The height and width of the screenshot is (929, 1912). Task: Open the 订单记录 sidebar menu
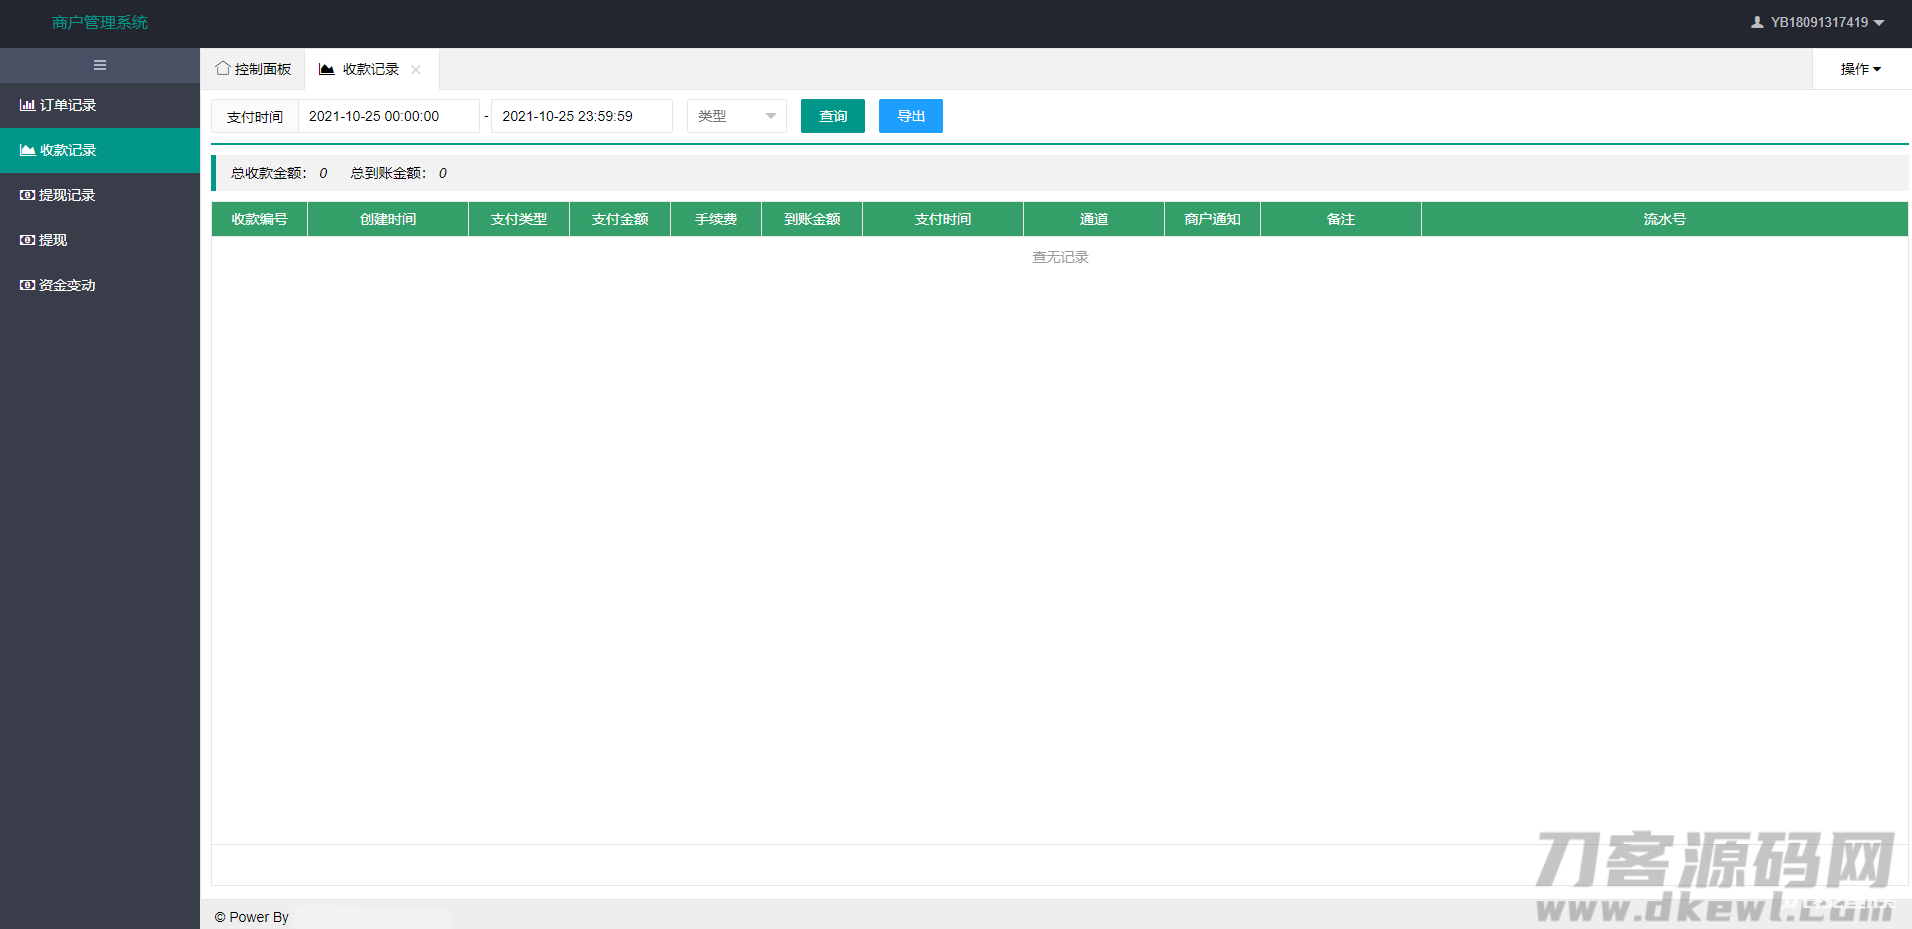[100, 105]
